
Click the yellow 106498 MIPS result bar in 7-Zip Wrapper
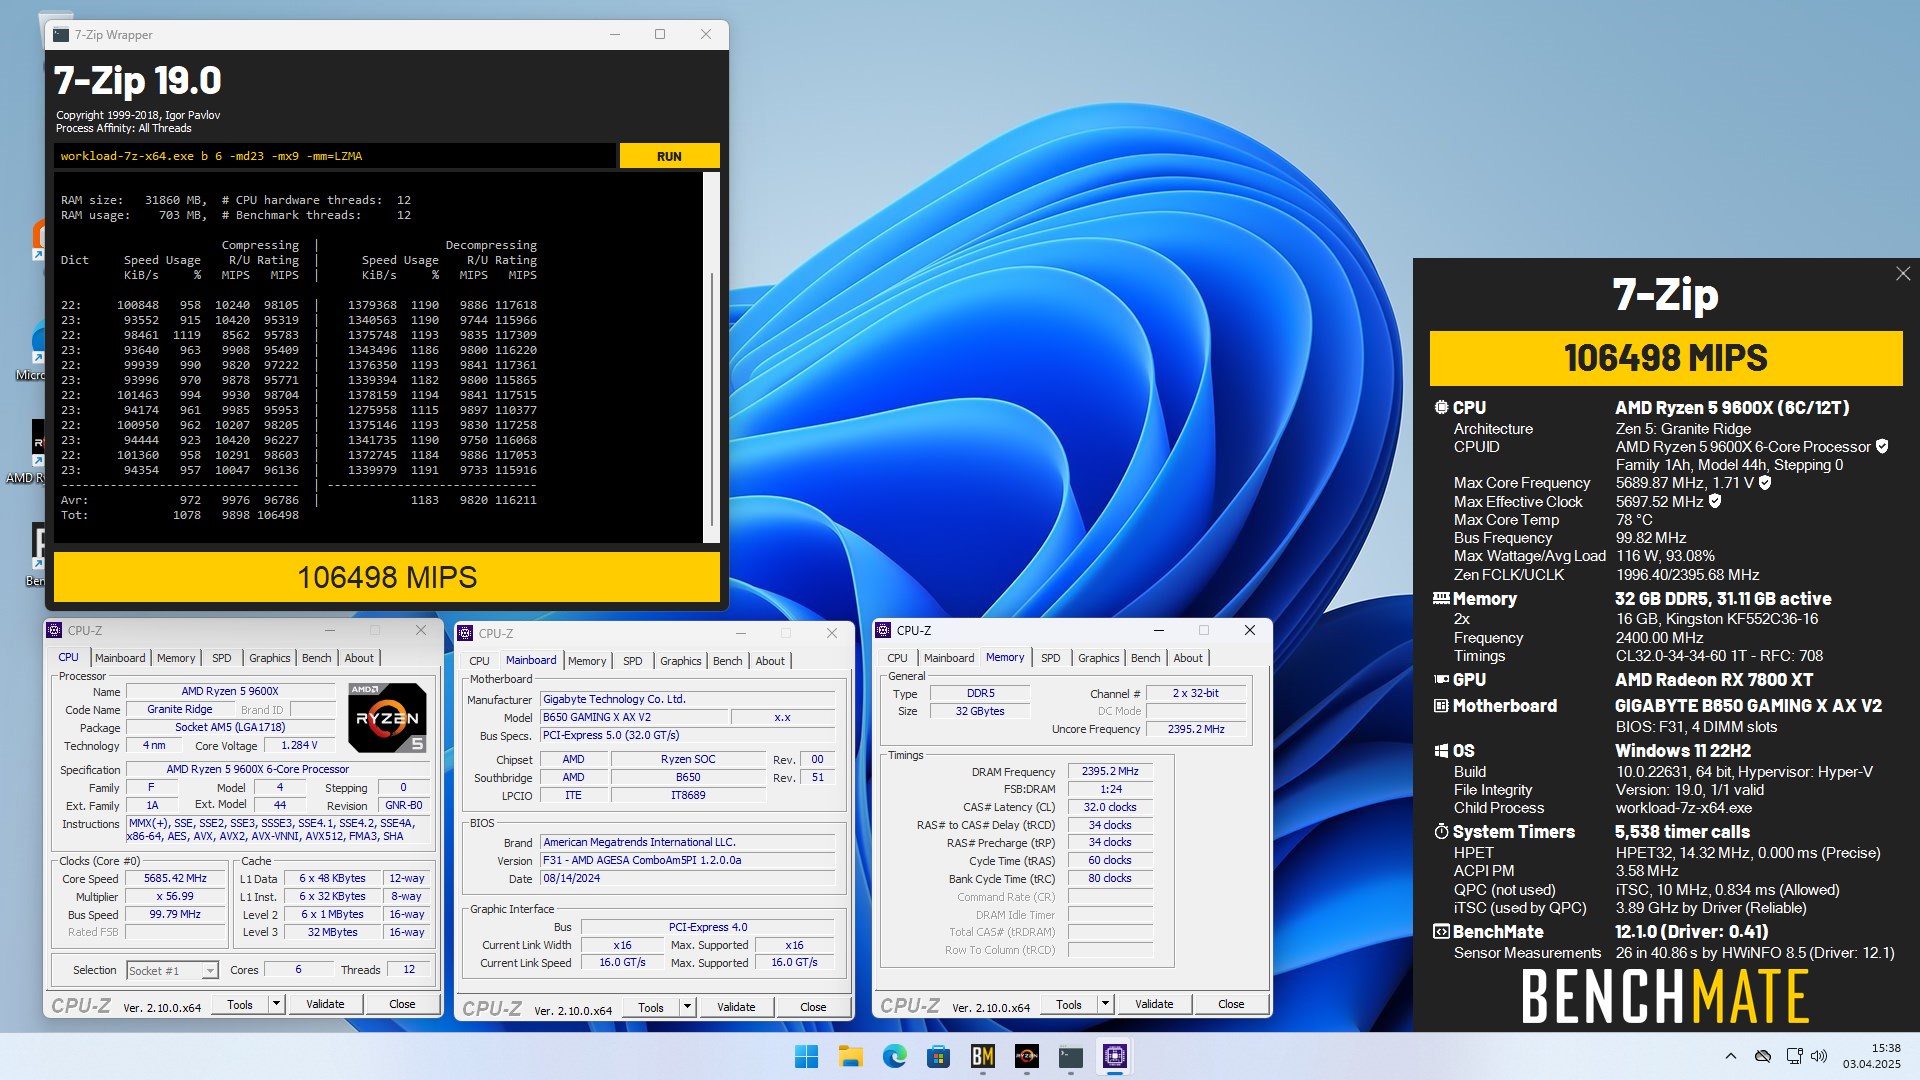(x=387, y=577)
